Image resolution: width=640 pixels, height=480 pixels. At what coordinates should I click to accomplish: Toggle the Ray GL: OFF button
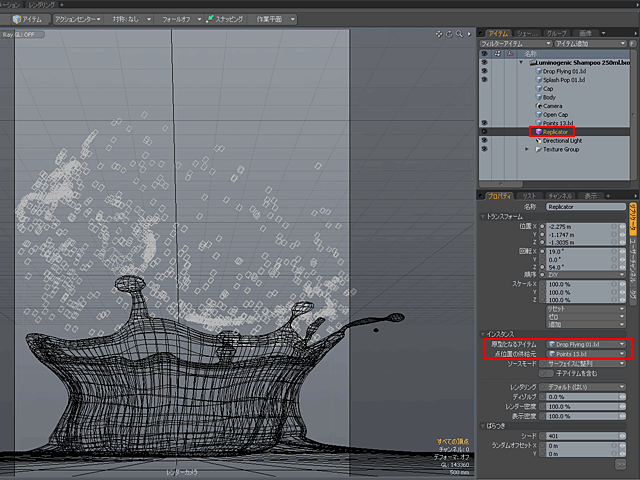click(x=22, y=35)
